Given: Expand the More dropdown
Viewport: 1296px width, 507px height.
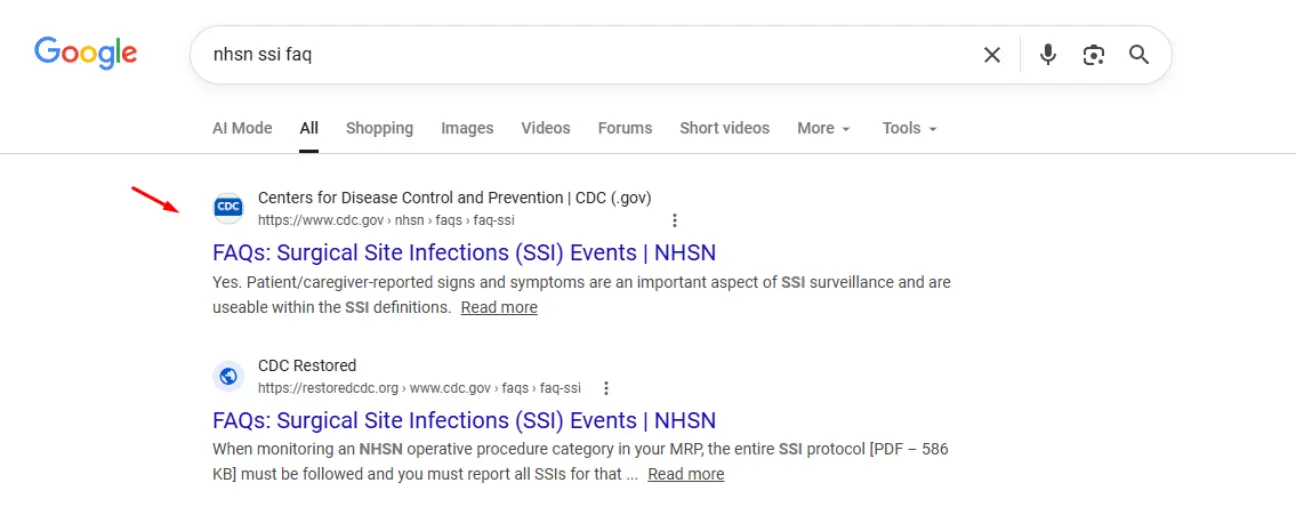Looking at the screenshot, I should coord(824,128).
